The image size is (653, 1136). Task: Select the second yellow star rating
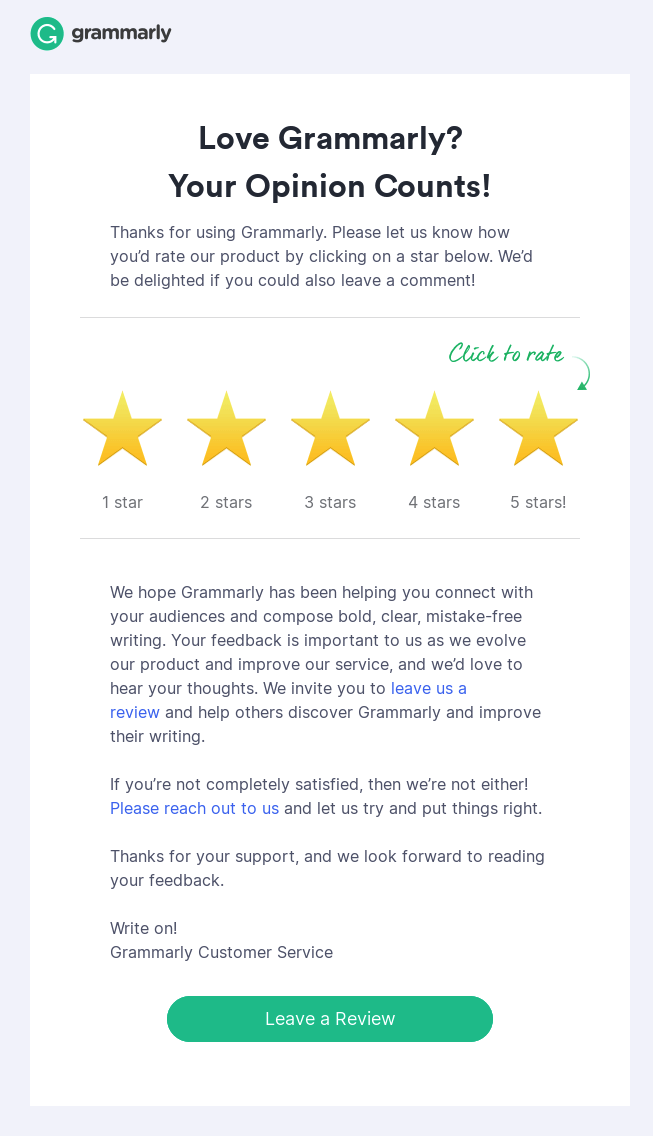point(226,428)
